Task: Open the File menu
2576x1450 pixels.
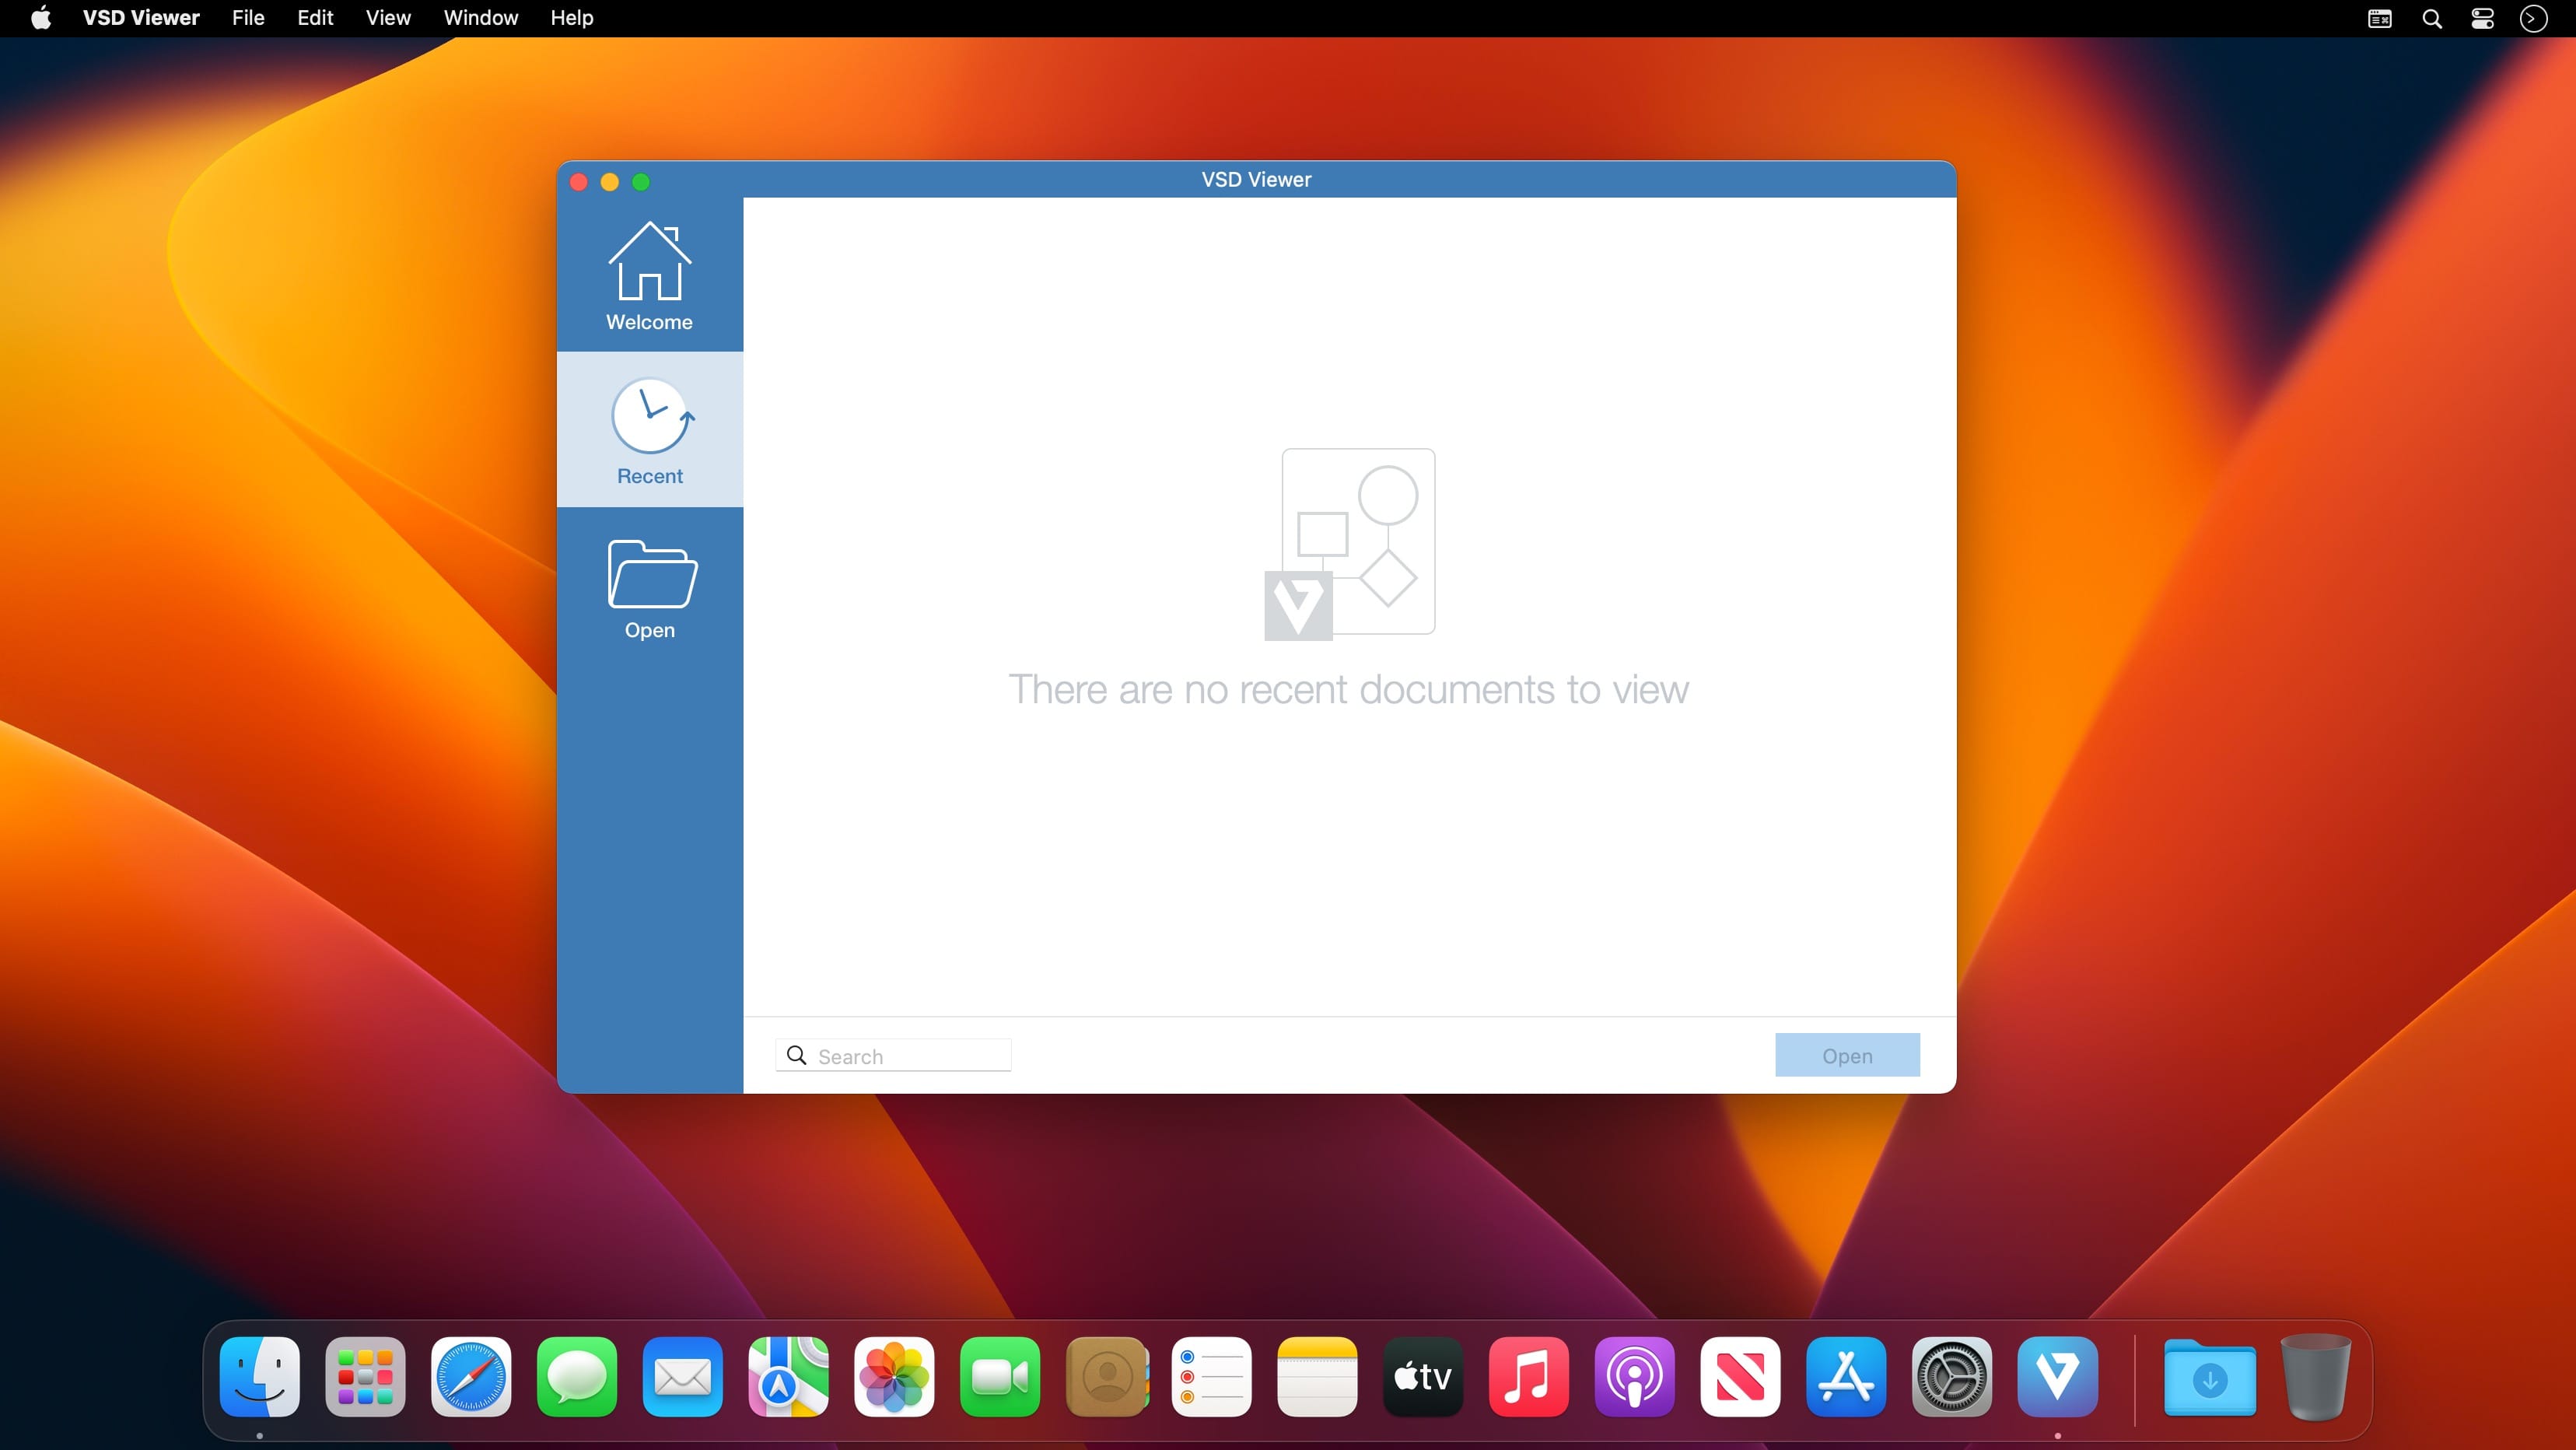Action: (248, 18)
